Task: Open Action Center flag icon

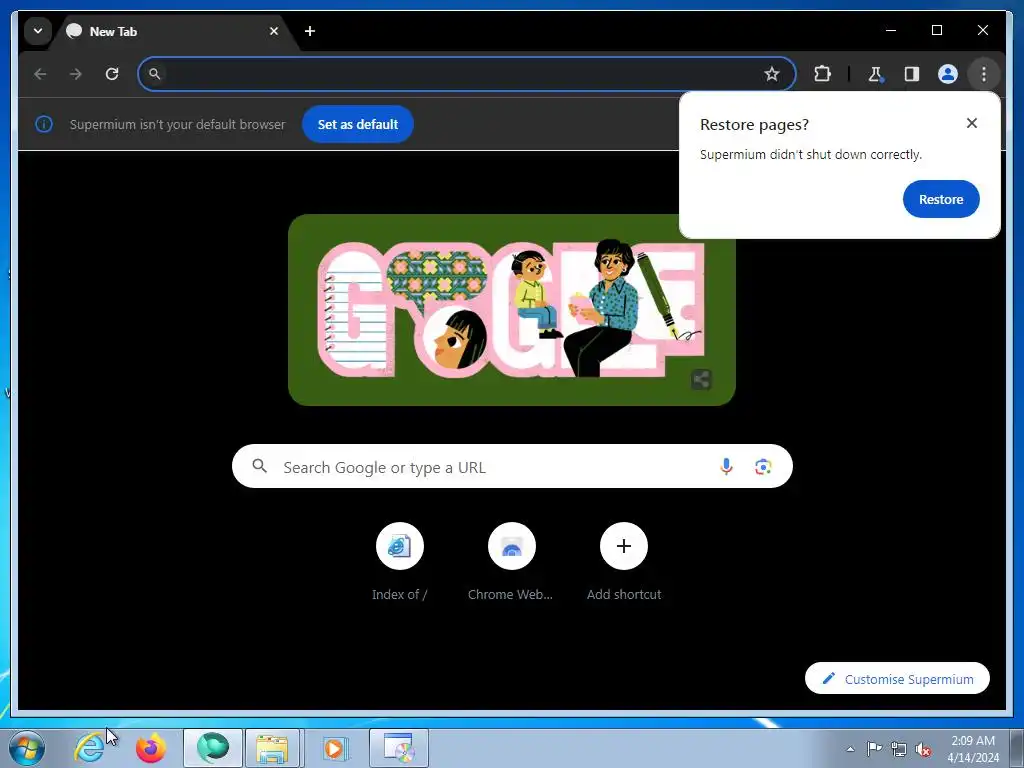Action: point(874,749)
